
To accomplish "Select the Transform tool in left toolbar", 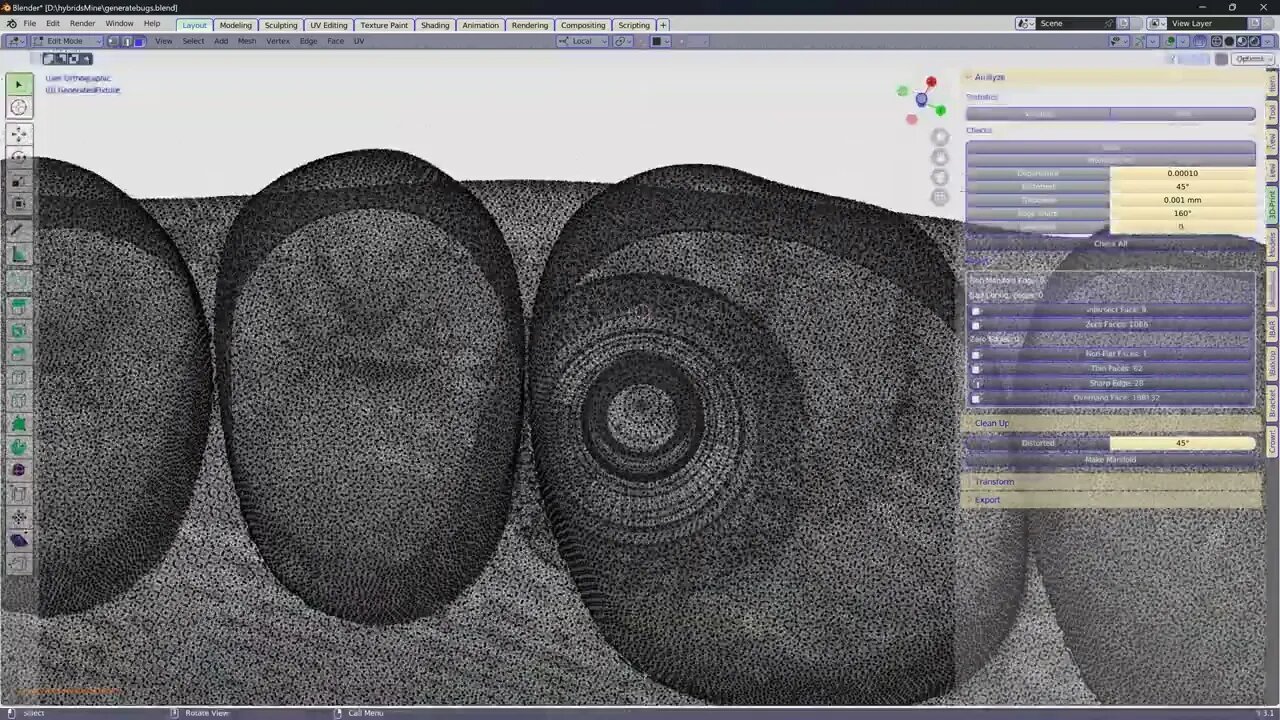I will 19,204.
